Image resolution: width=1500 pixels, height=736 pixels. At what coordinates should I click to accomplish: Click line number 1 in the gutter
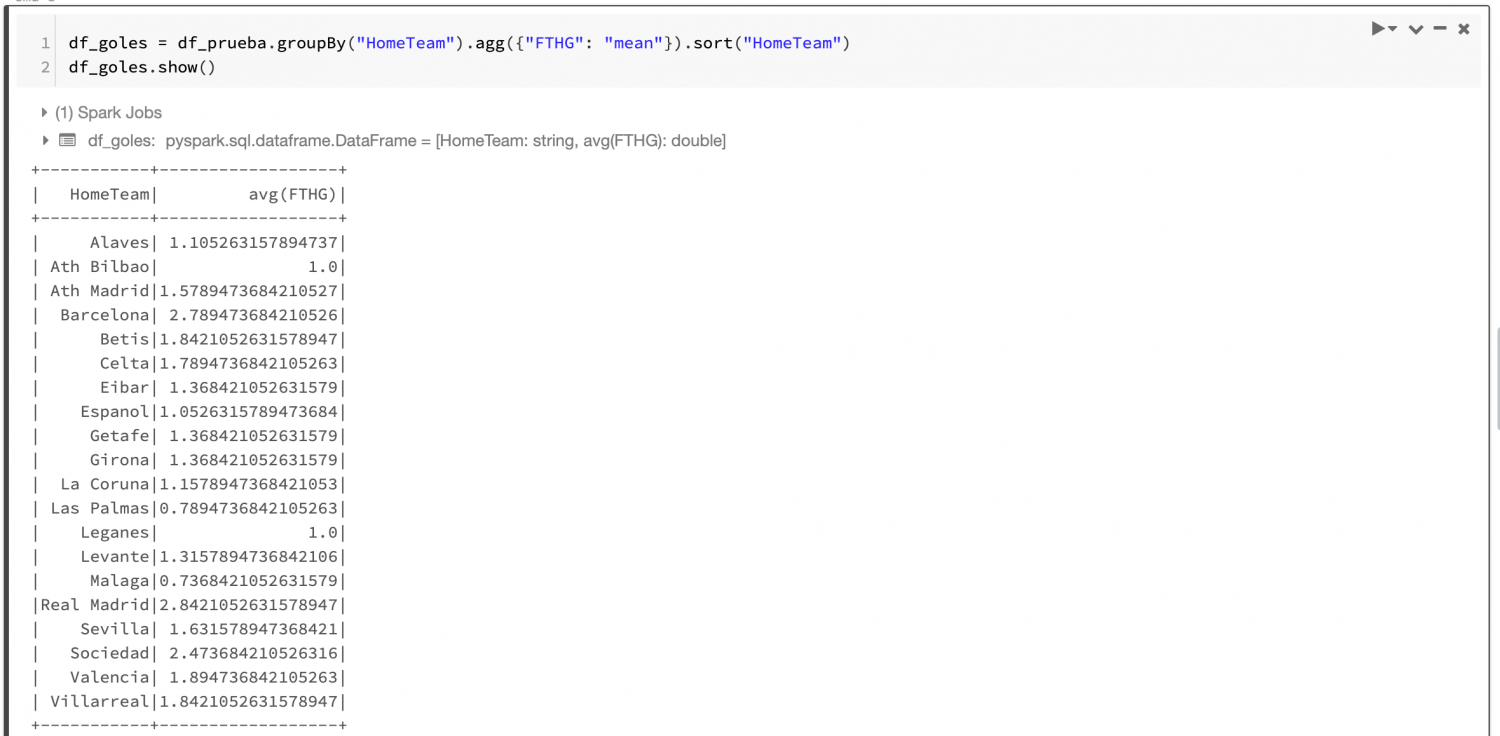45,43
